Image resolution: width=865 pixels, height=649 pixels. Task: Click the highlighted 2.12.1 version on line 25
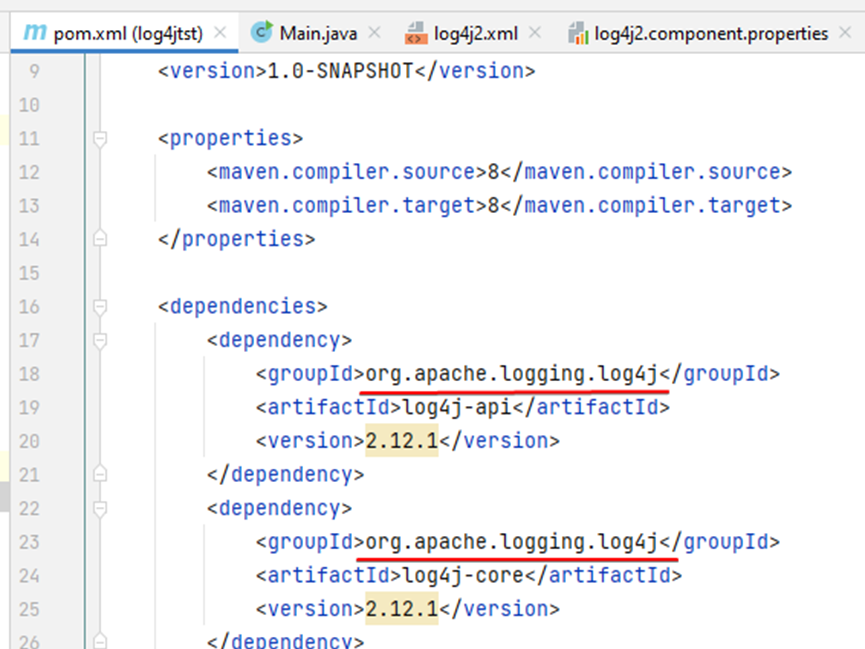tap(402, 609)
